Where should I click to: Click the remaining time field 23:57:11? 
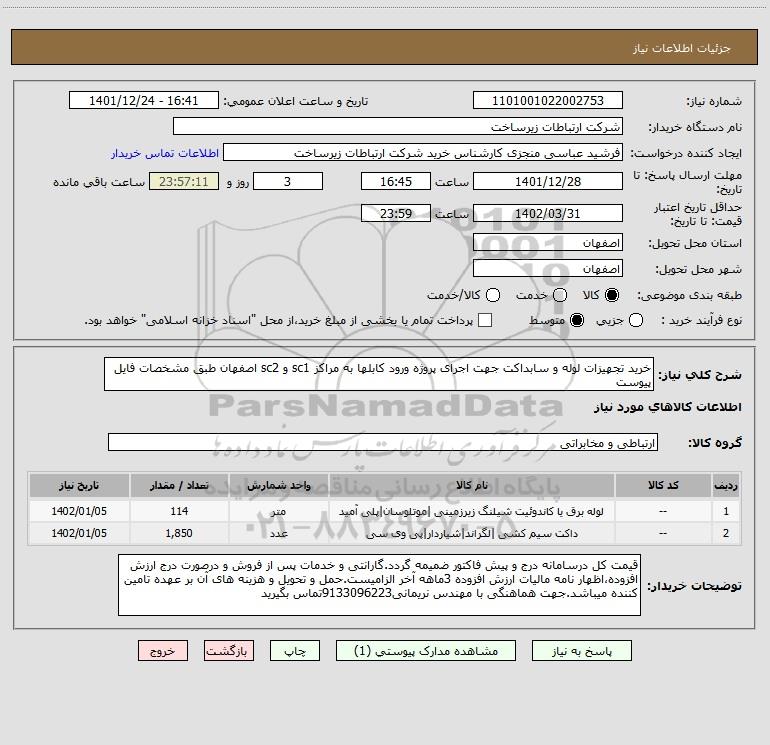pyautogui.click(x=184, y=181)
